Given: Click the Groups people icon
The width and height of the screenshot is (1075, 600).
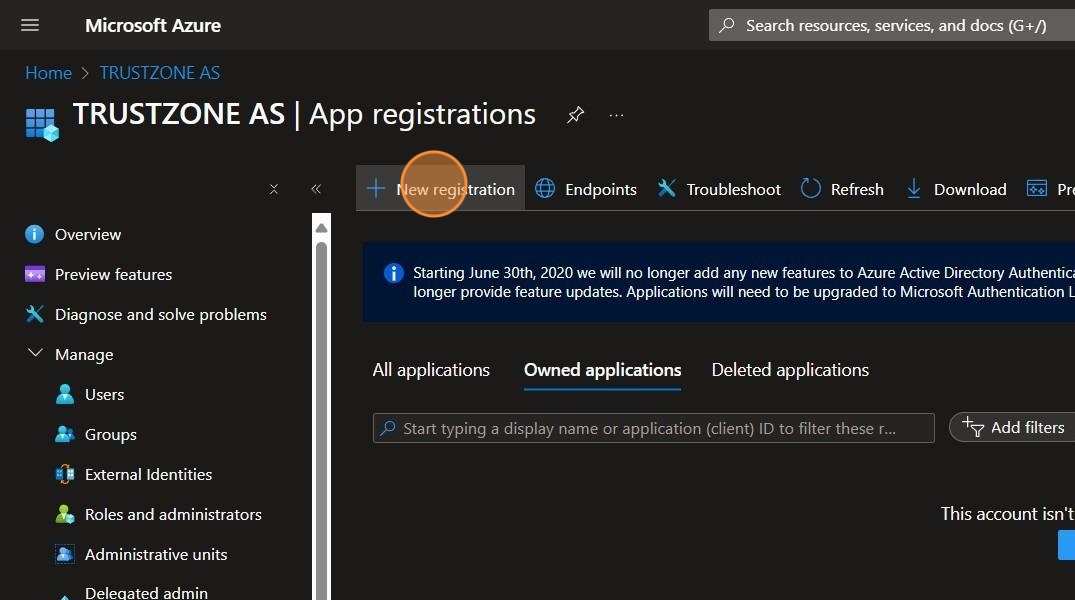Looking at the screenshot, I should coord(65,434).
